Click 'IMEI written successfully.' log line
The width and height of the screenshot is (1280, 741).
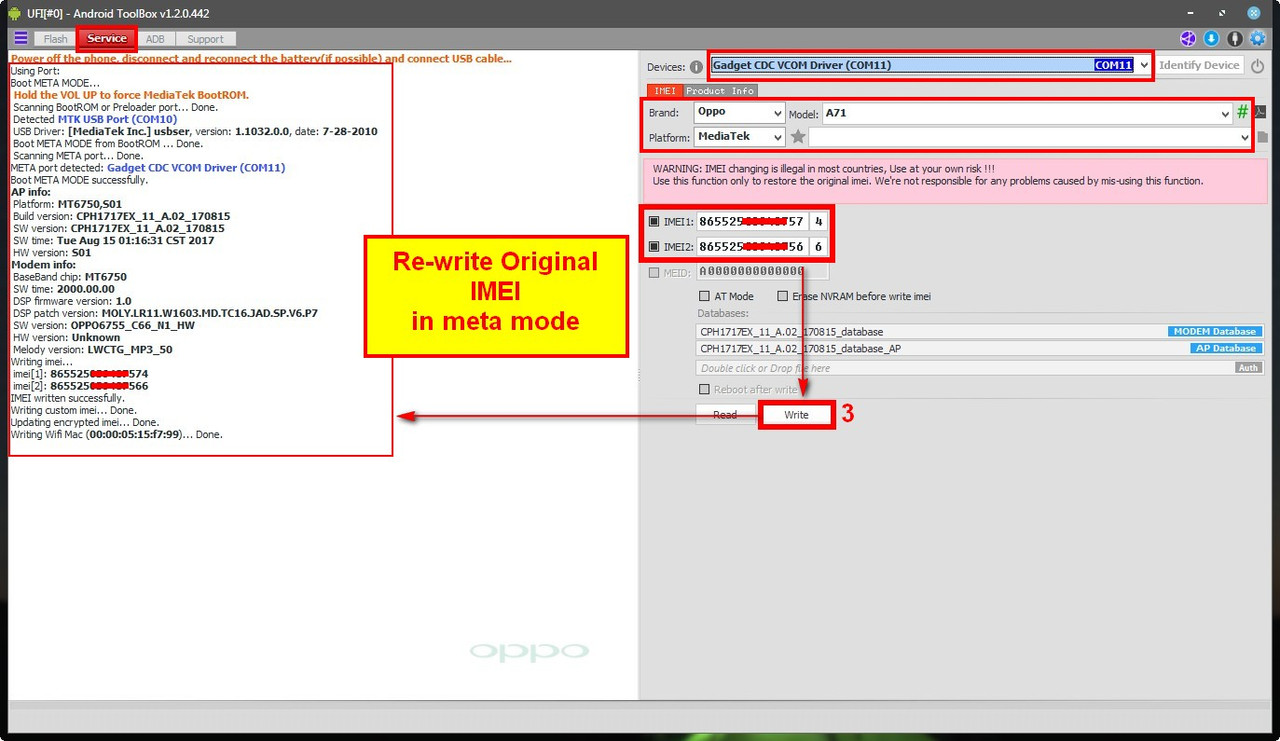[x=67, y=398]
